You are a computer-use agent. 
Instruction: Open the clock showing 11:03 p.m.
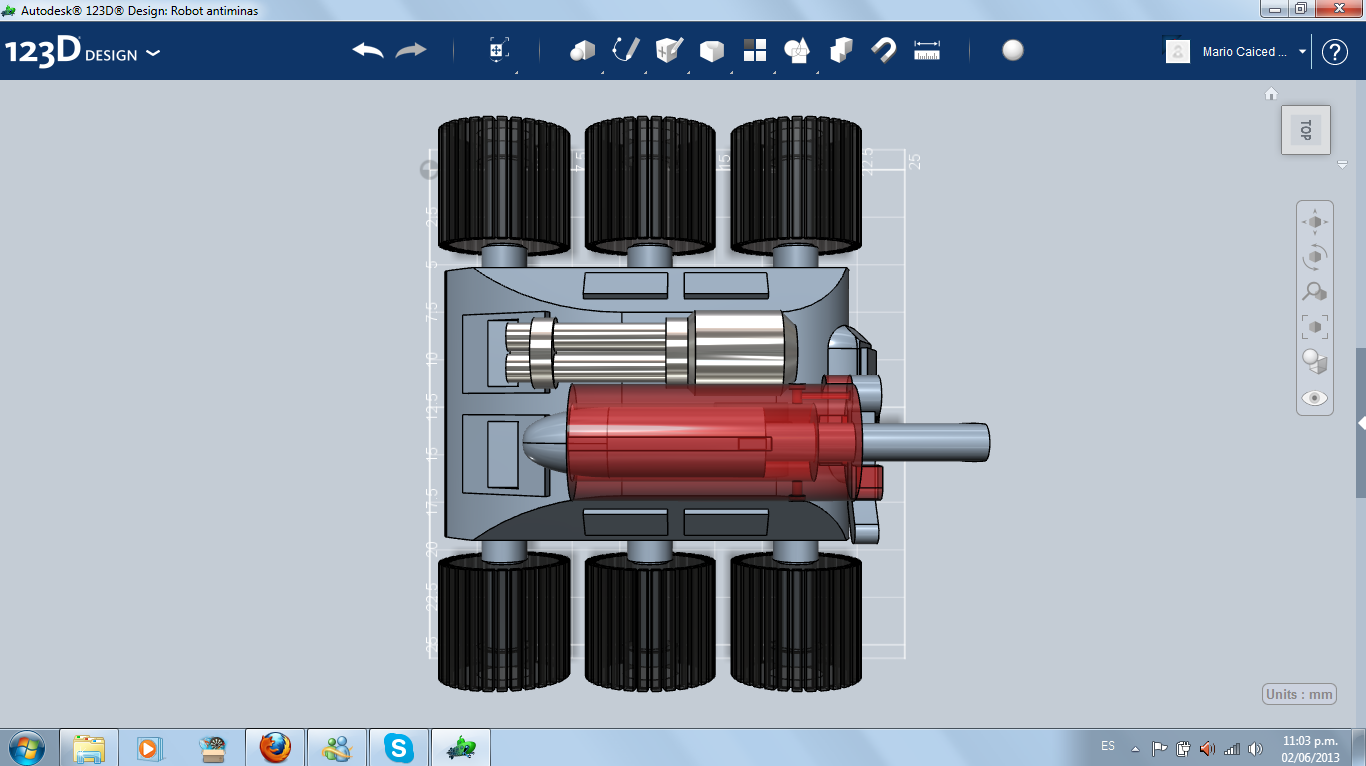[x=1310, y=748]
